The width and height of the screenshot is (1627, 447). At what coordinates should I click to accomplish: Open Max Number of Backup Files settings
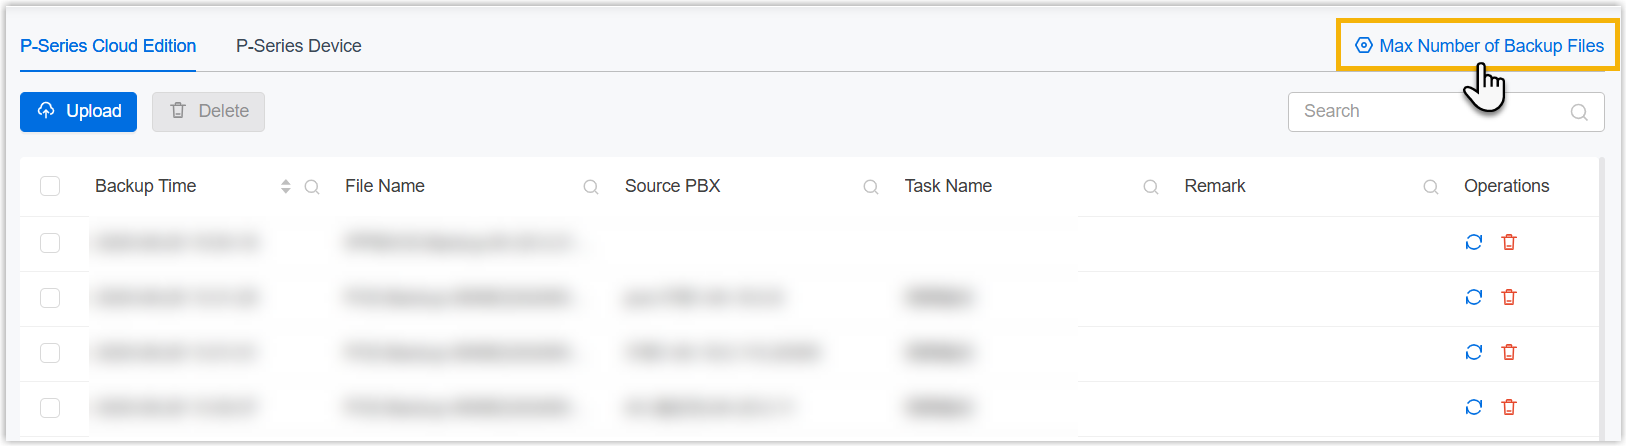1479,46
